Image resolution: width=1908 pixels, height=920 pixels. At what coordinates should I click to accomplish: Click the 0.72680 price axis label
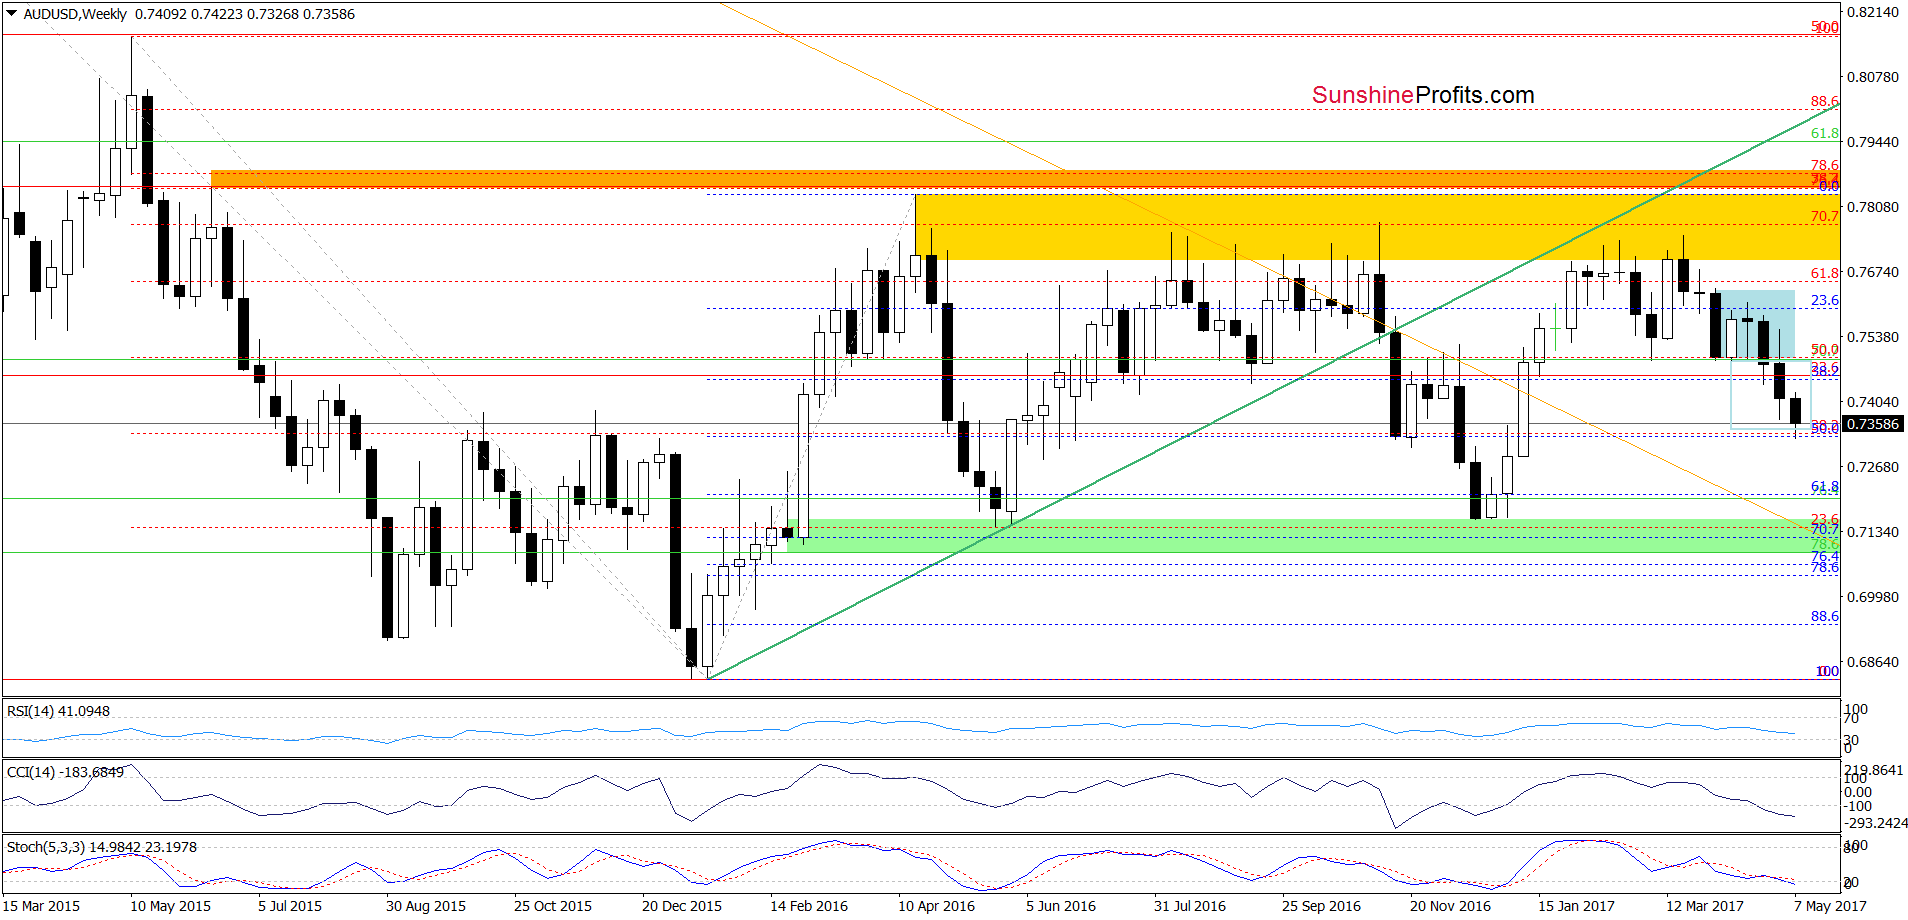coord(1872,467)
